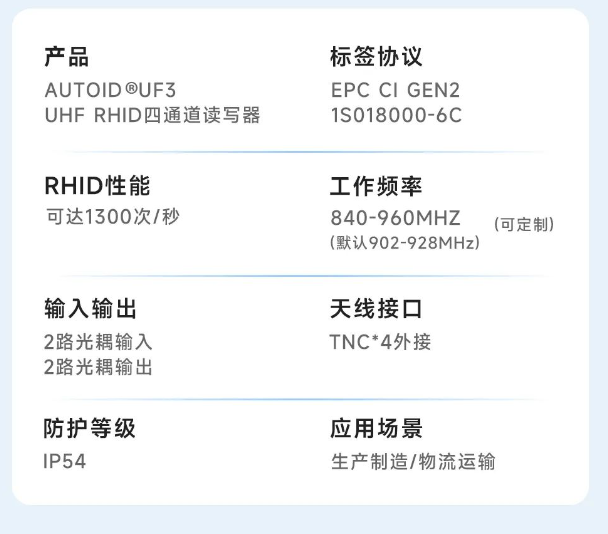608x534 pixels.
Task: Click the 天线接口 heading
Action: [376, 308]
